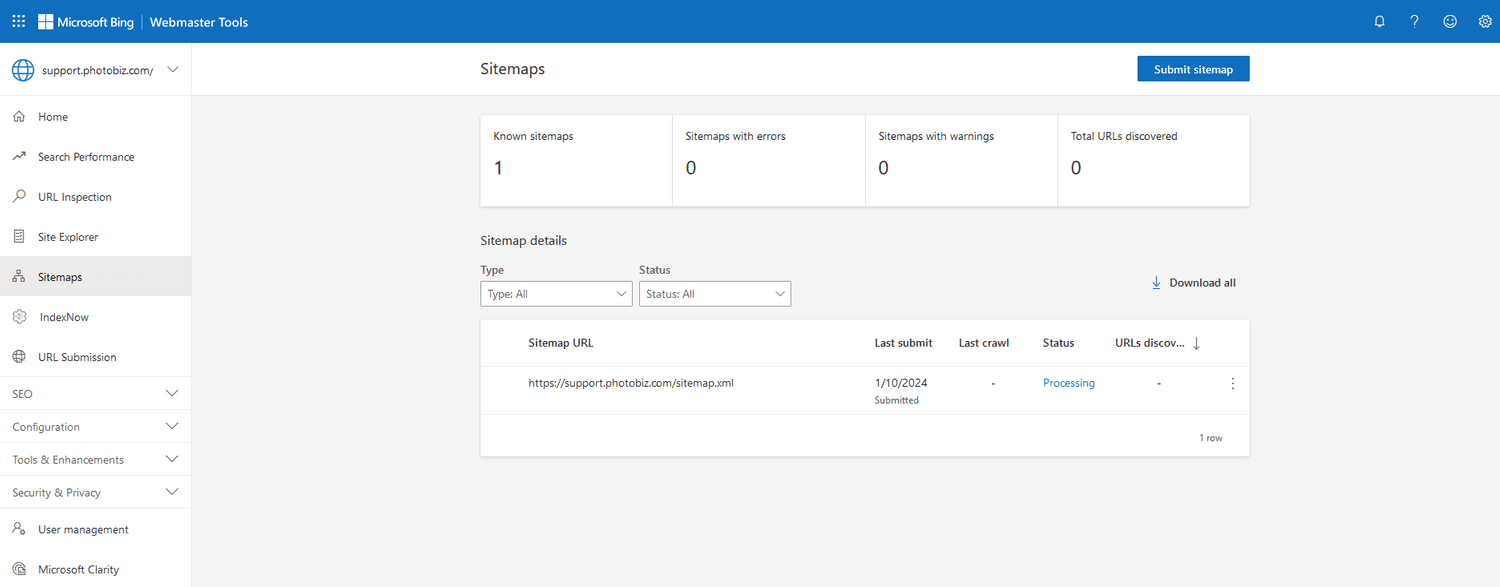
Task: Open the row actions menu for sitemap.xml
Action: [x=1232, y=383]
